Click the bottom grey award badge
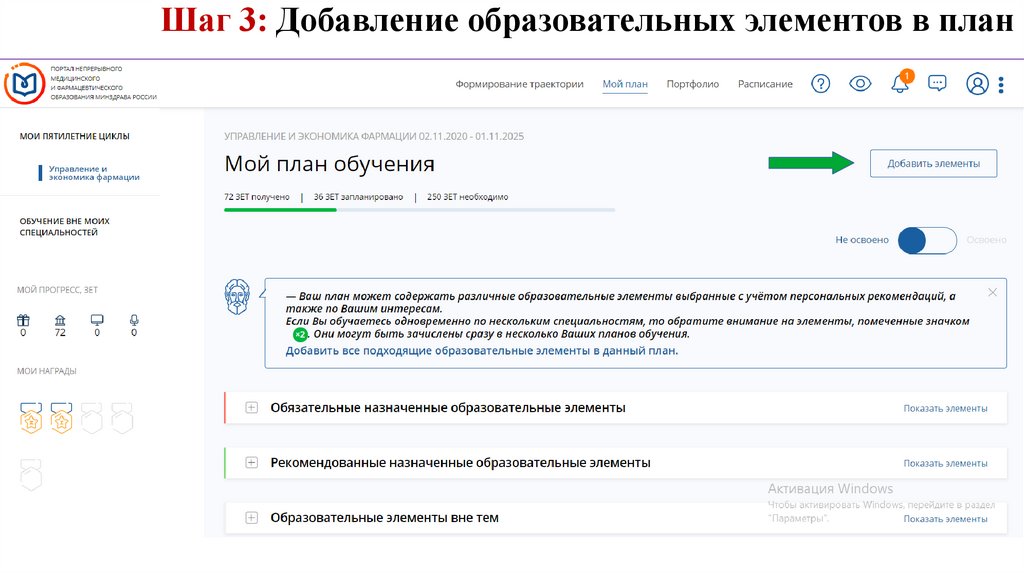 tap(31, 475)
